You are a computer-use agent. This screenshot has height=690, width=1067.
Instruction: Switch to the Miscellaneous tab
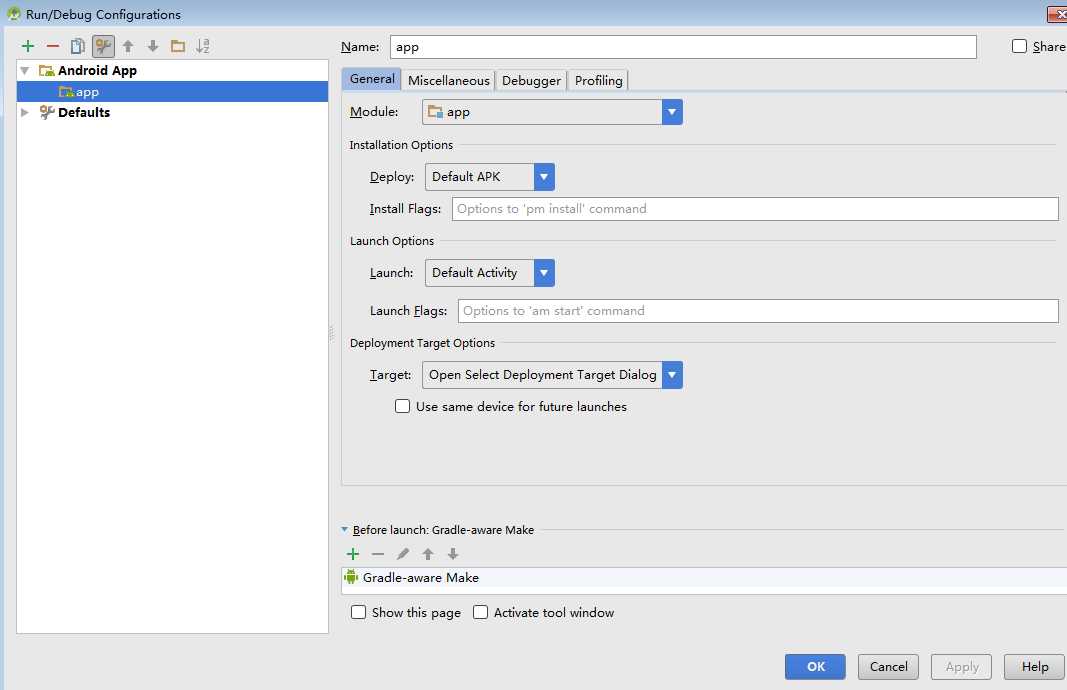(448, 80)
